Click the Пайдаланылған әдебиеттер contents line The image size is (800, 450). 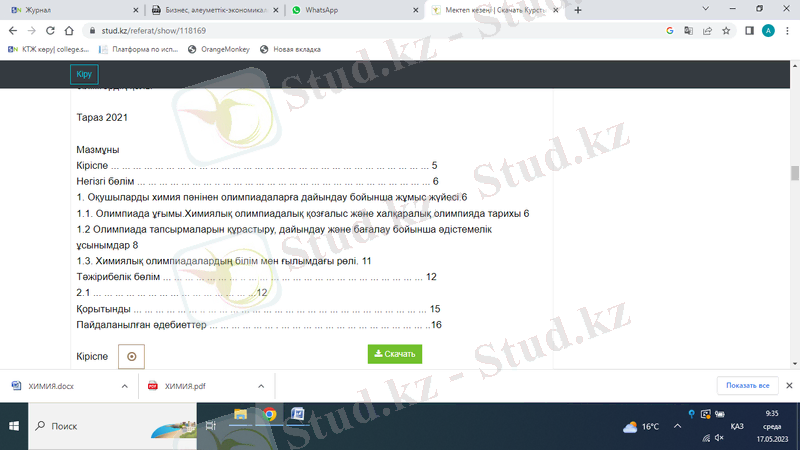[x=259, y=324]
